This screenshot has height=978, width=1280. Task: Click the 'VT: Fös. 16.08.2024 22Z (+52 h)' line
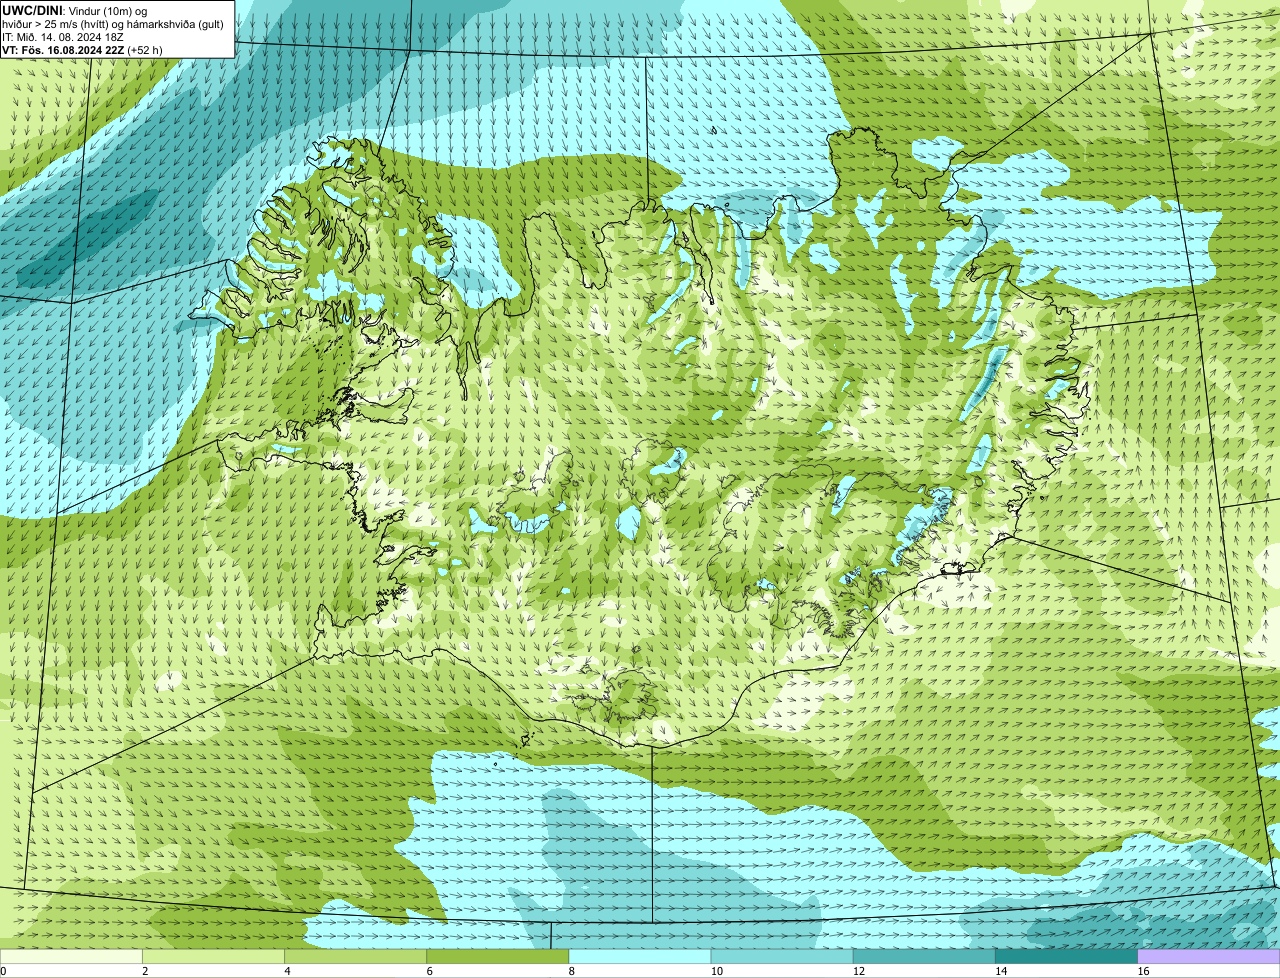click(x=82, y=49)
